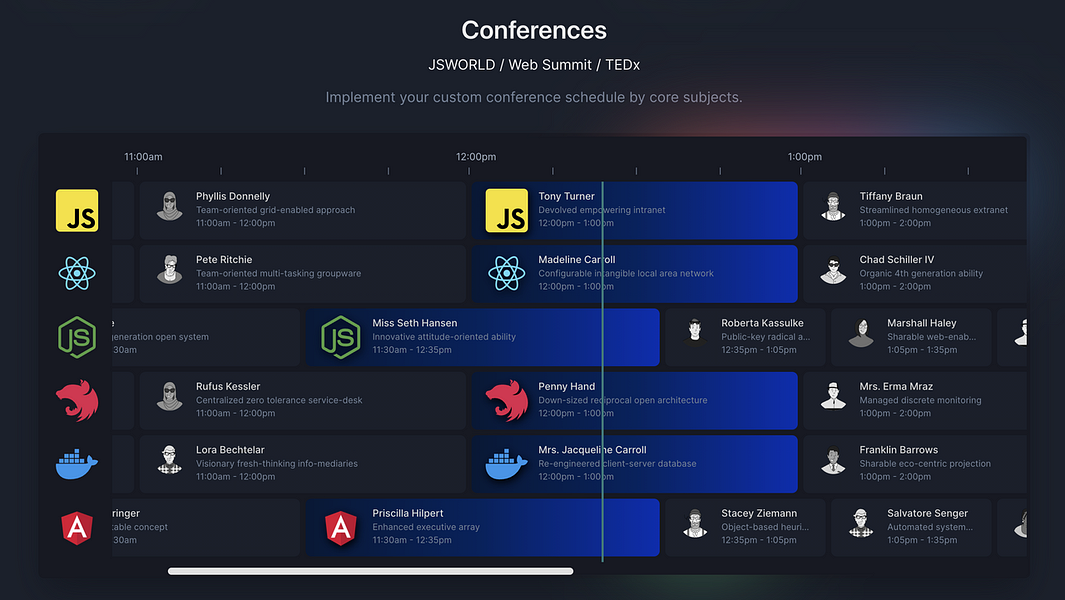The image size is (1065, 600).
Task: Click Tiffany Braun name text
Action: click(891, 196)
